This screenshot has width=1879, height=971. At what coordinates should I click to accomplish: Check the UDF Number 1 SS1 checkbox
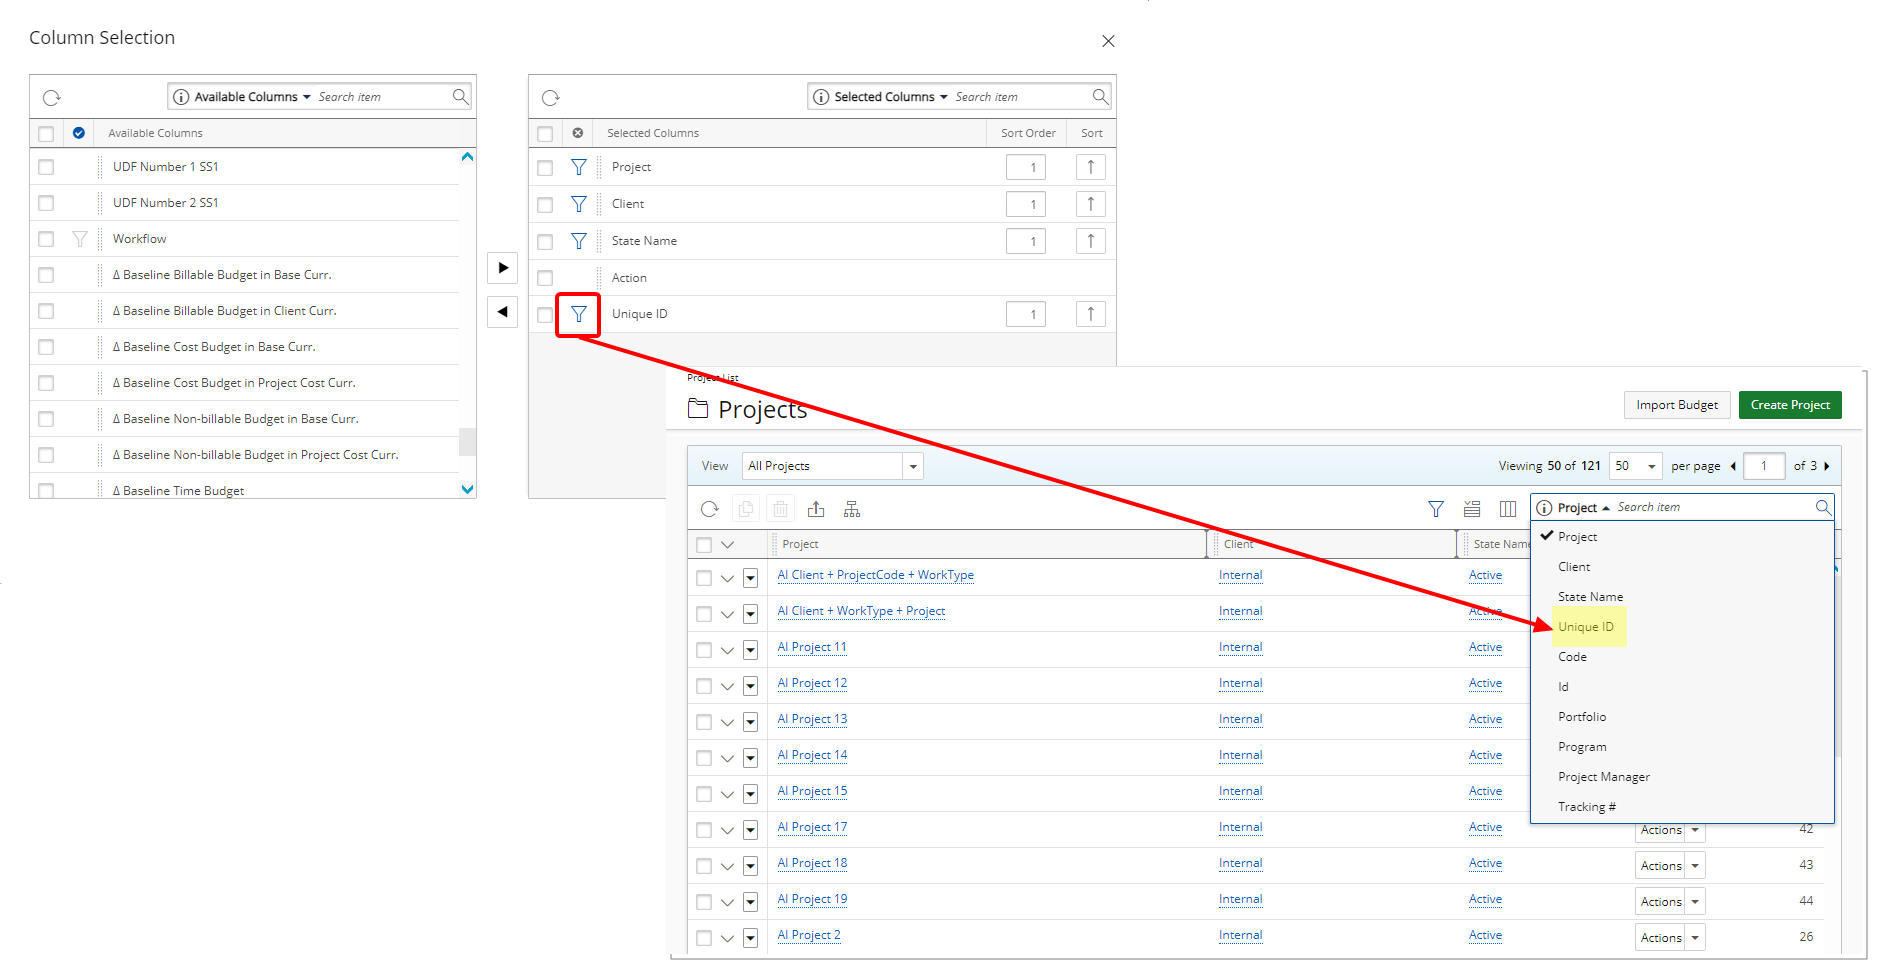(46, 167)
